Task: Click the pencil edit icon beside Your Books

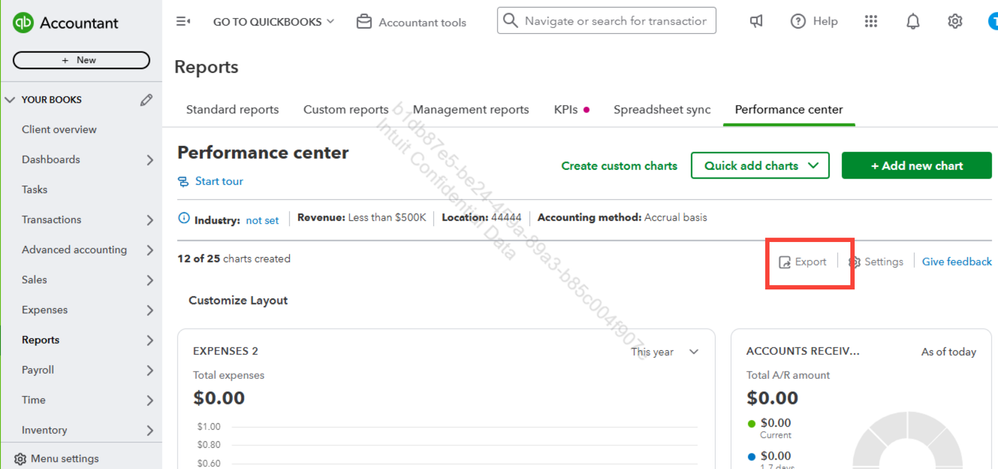Action: 147,100
